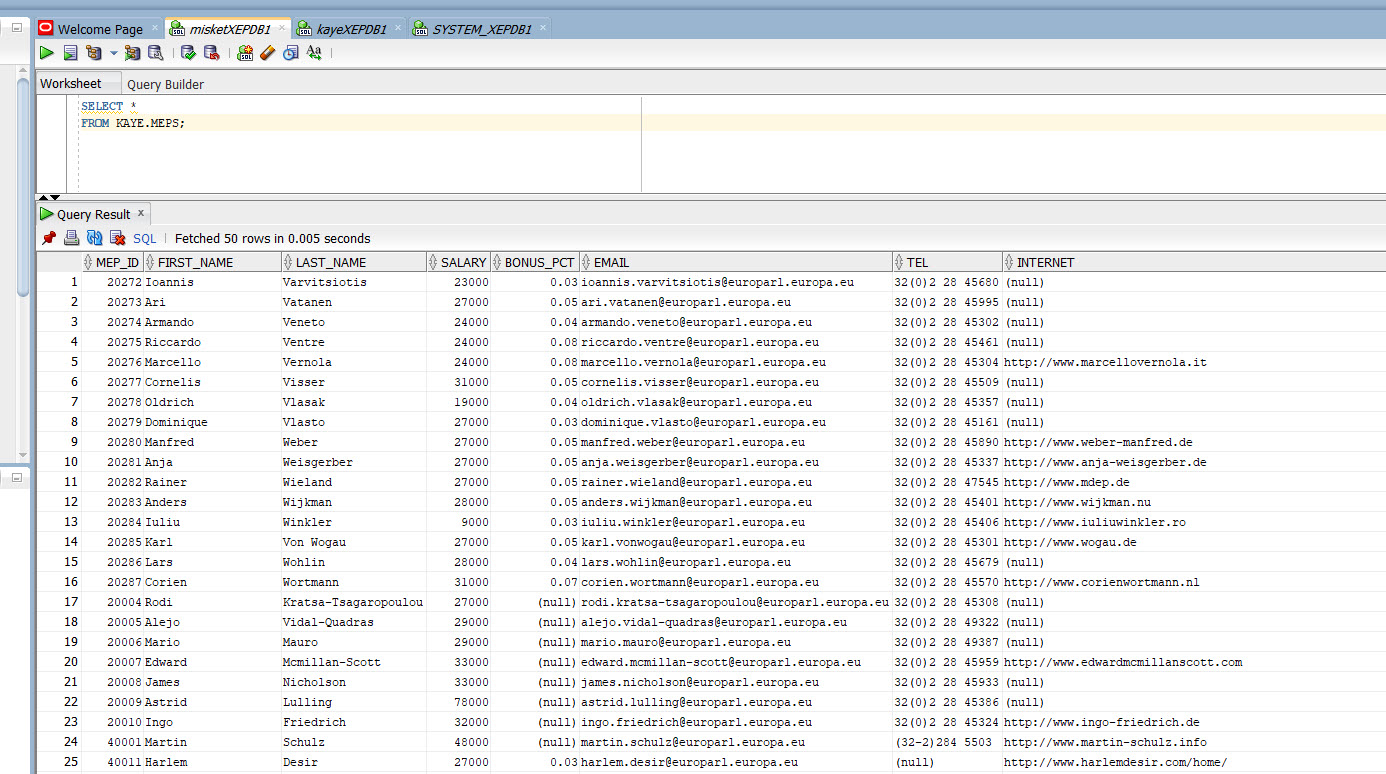
Task: Click the To Upper/Lower/InitCap icon
Action: point(314,53)
